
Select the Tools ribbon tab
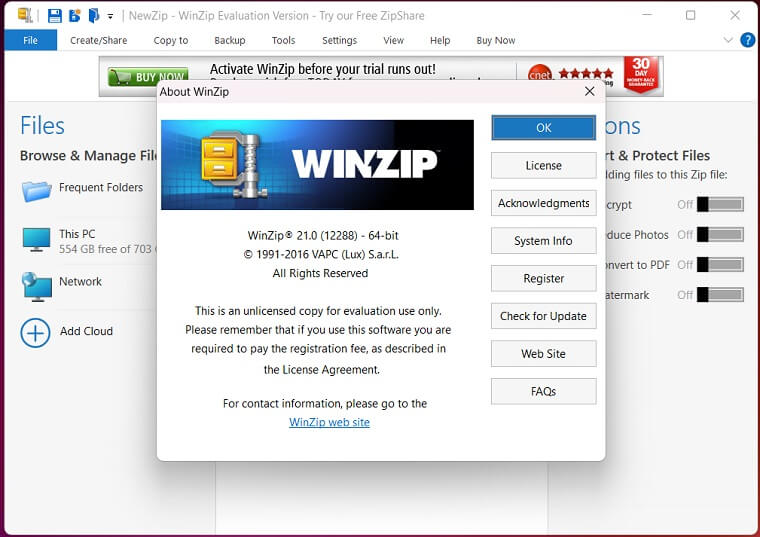[x=284, y=40]
